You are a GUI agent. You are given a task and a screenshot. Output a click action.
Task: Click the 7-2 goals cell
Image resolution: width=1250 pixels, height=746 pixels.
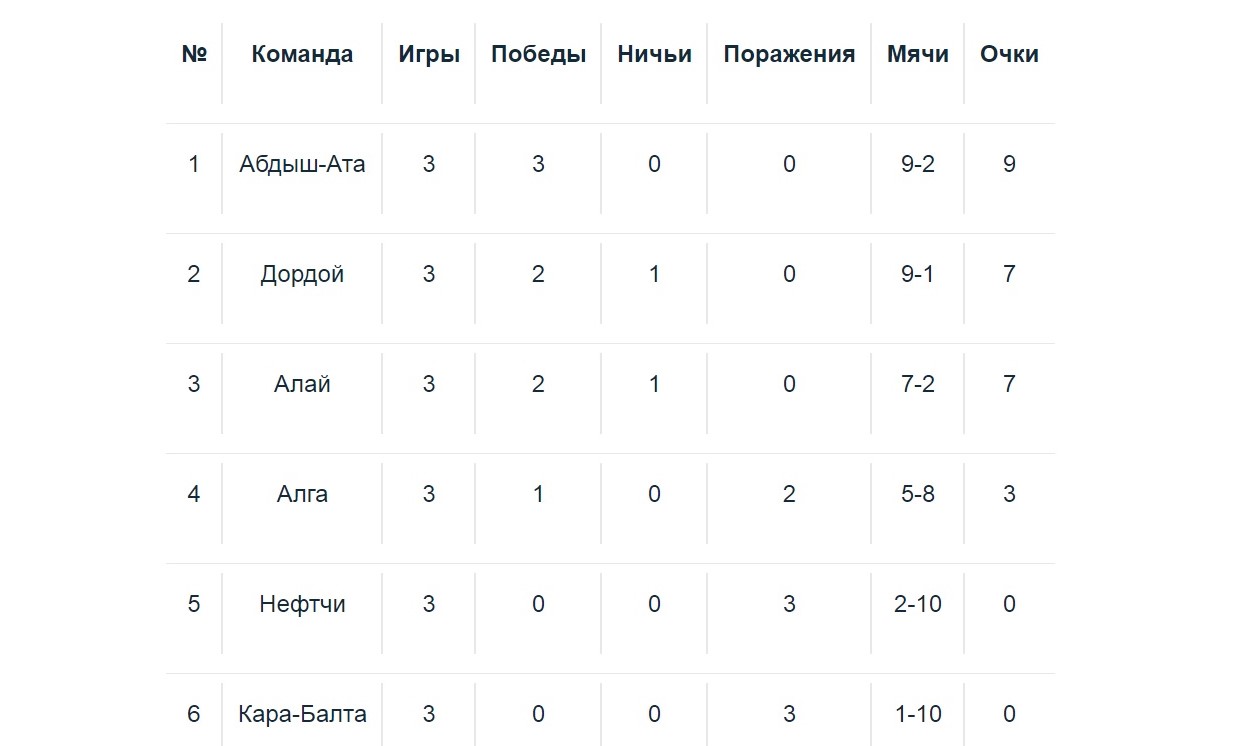click(917, 384)
